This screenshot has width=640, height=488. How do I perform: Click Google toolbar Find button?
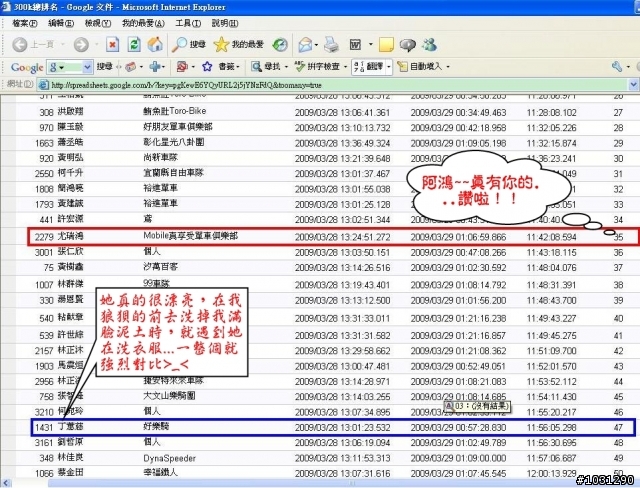(266, 67)
